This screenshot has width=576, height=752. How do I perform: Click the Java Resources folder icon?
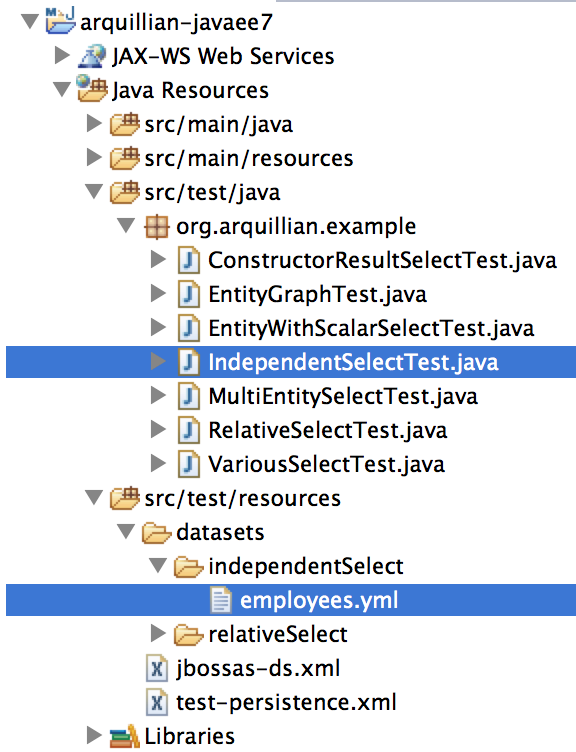pyautogui.click(x=92, y=89)
